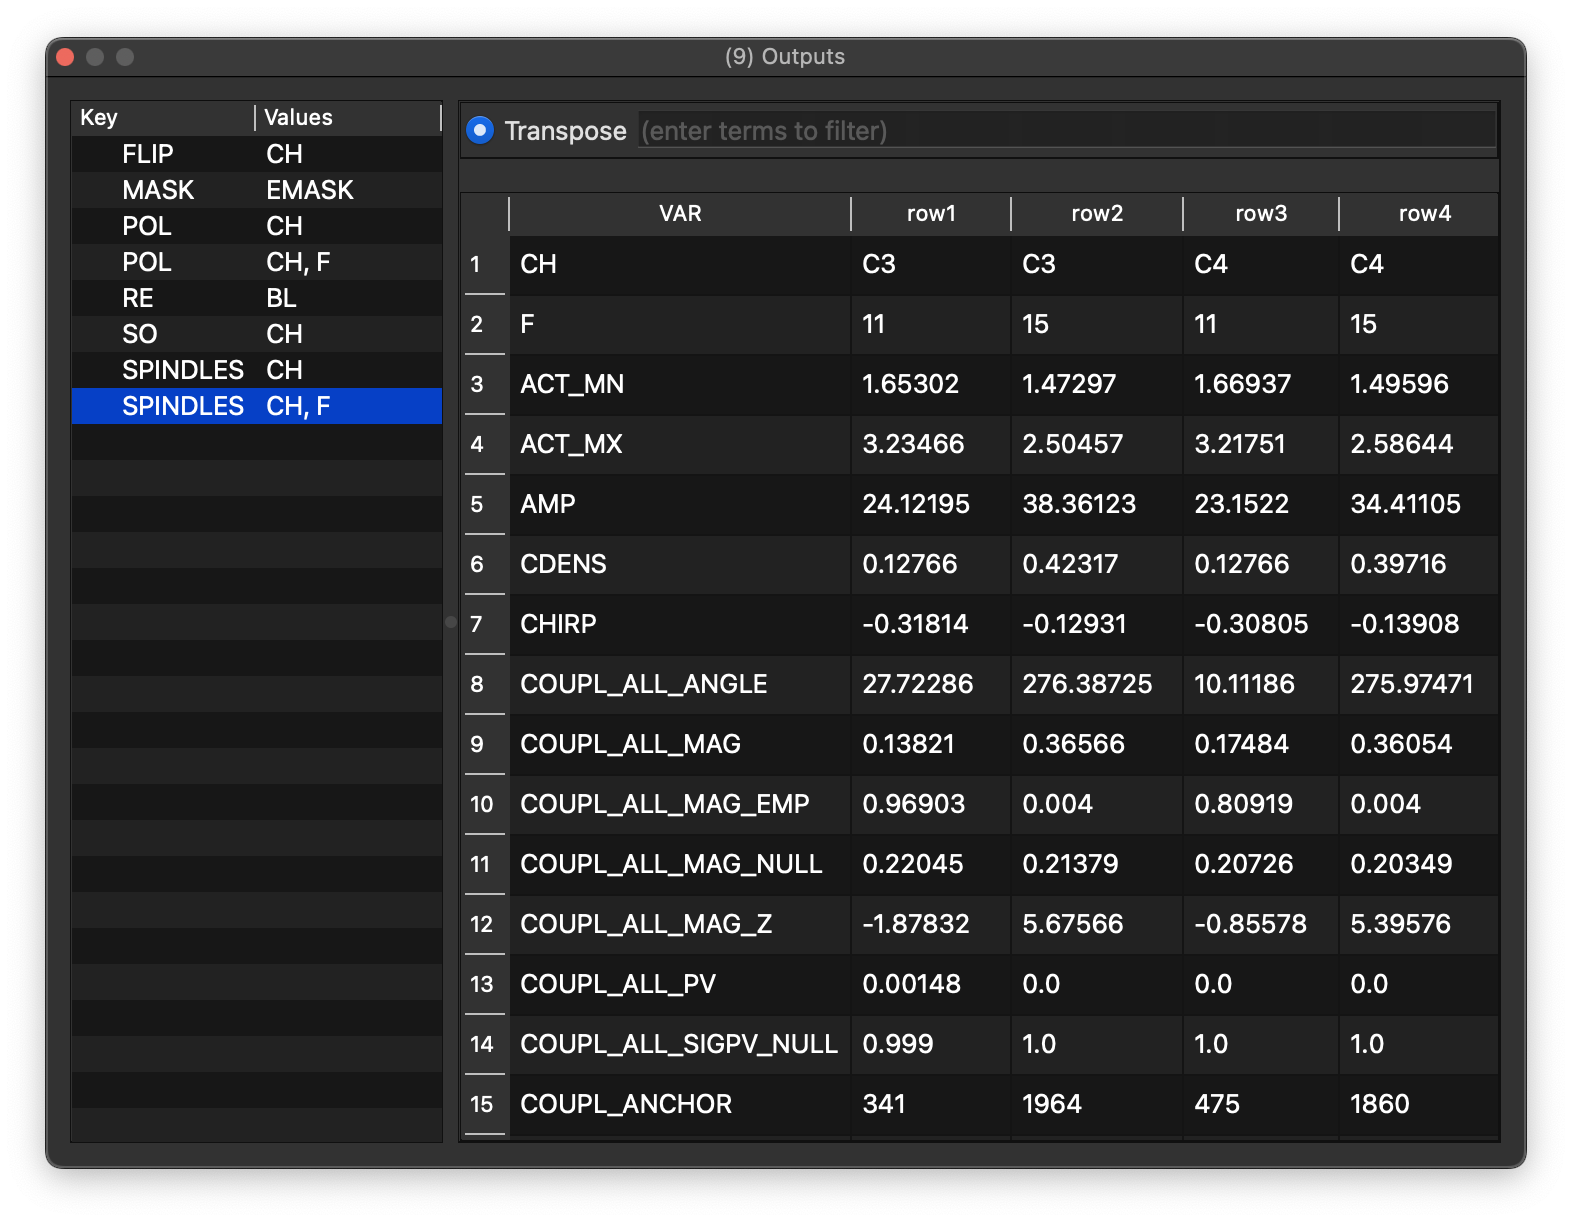Screen dimensions: 1572x1222
Task: Click the VAR column header
Action: (680, 214)
